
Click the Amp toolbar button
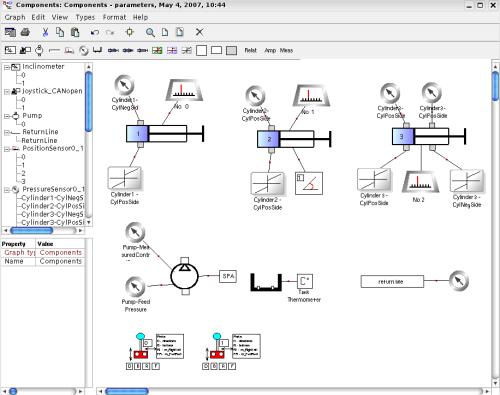pos(270,50)
